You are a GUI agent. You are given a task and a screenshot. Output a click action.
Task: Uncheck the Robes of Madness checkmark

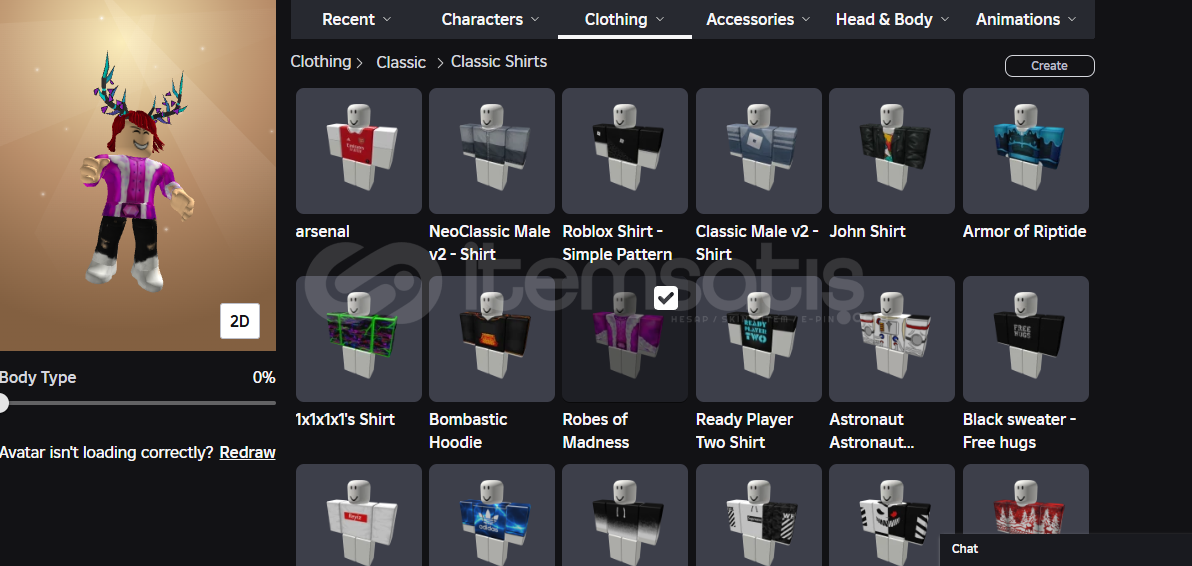666,299
